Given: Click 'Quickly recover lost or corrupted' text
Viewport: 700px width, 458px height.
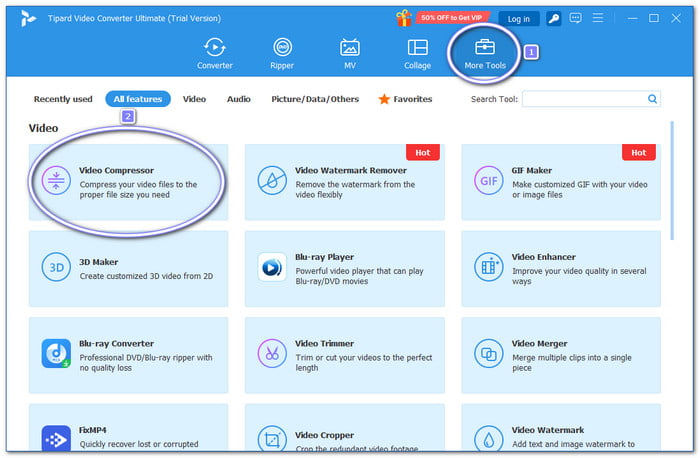Looking at the screenshot, I should tap(139, 444).
